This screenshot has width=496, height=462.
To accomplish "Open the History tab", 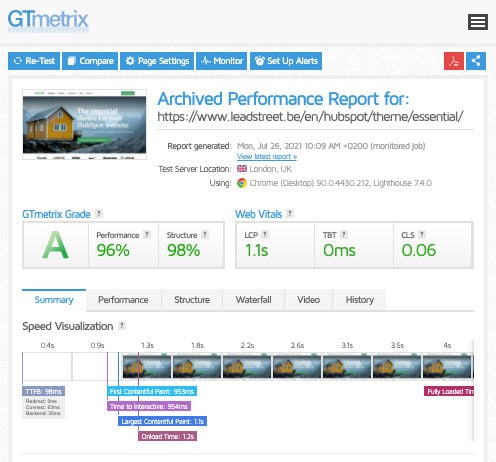I will [x=359, y=300].
